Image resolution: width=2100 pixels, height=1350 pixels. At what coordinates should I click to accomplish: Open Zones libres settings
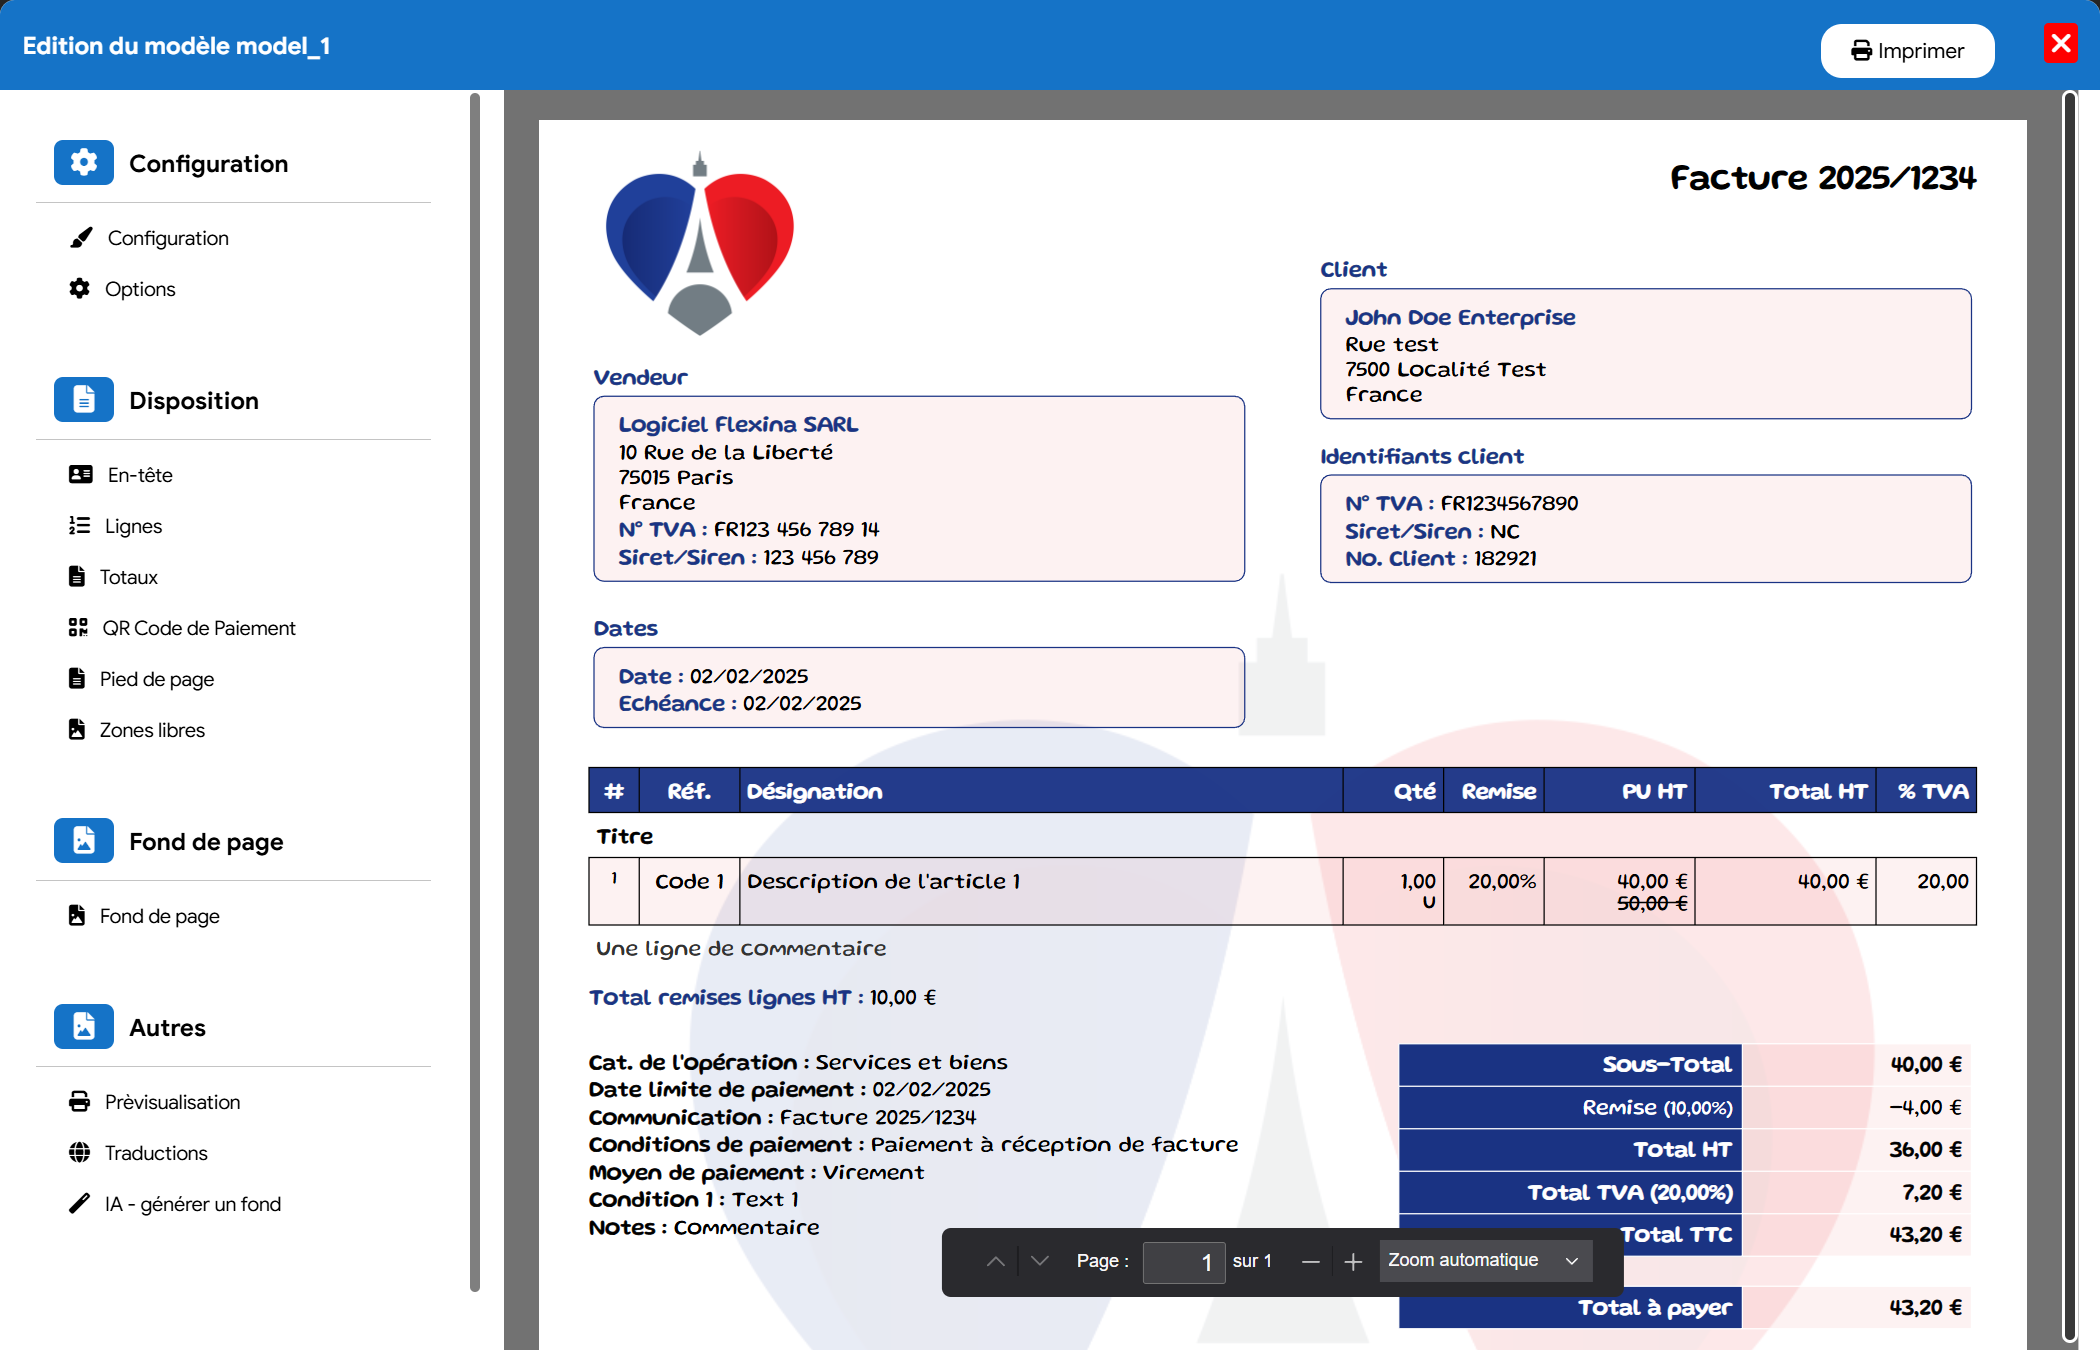coord(152,730)
